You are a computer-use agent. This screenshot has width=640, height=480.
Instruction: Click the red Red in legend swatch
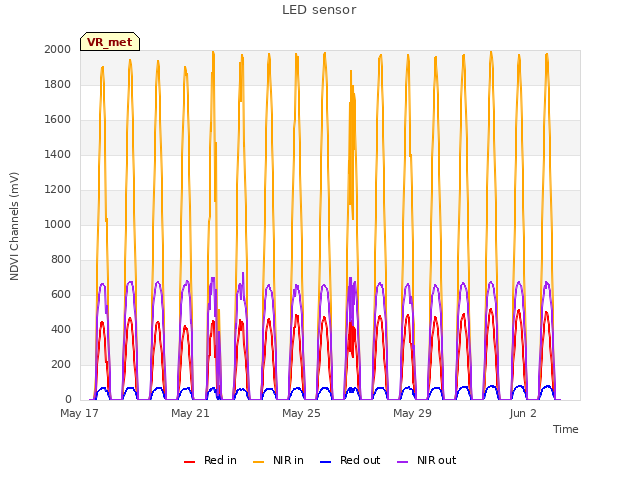189,462
